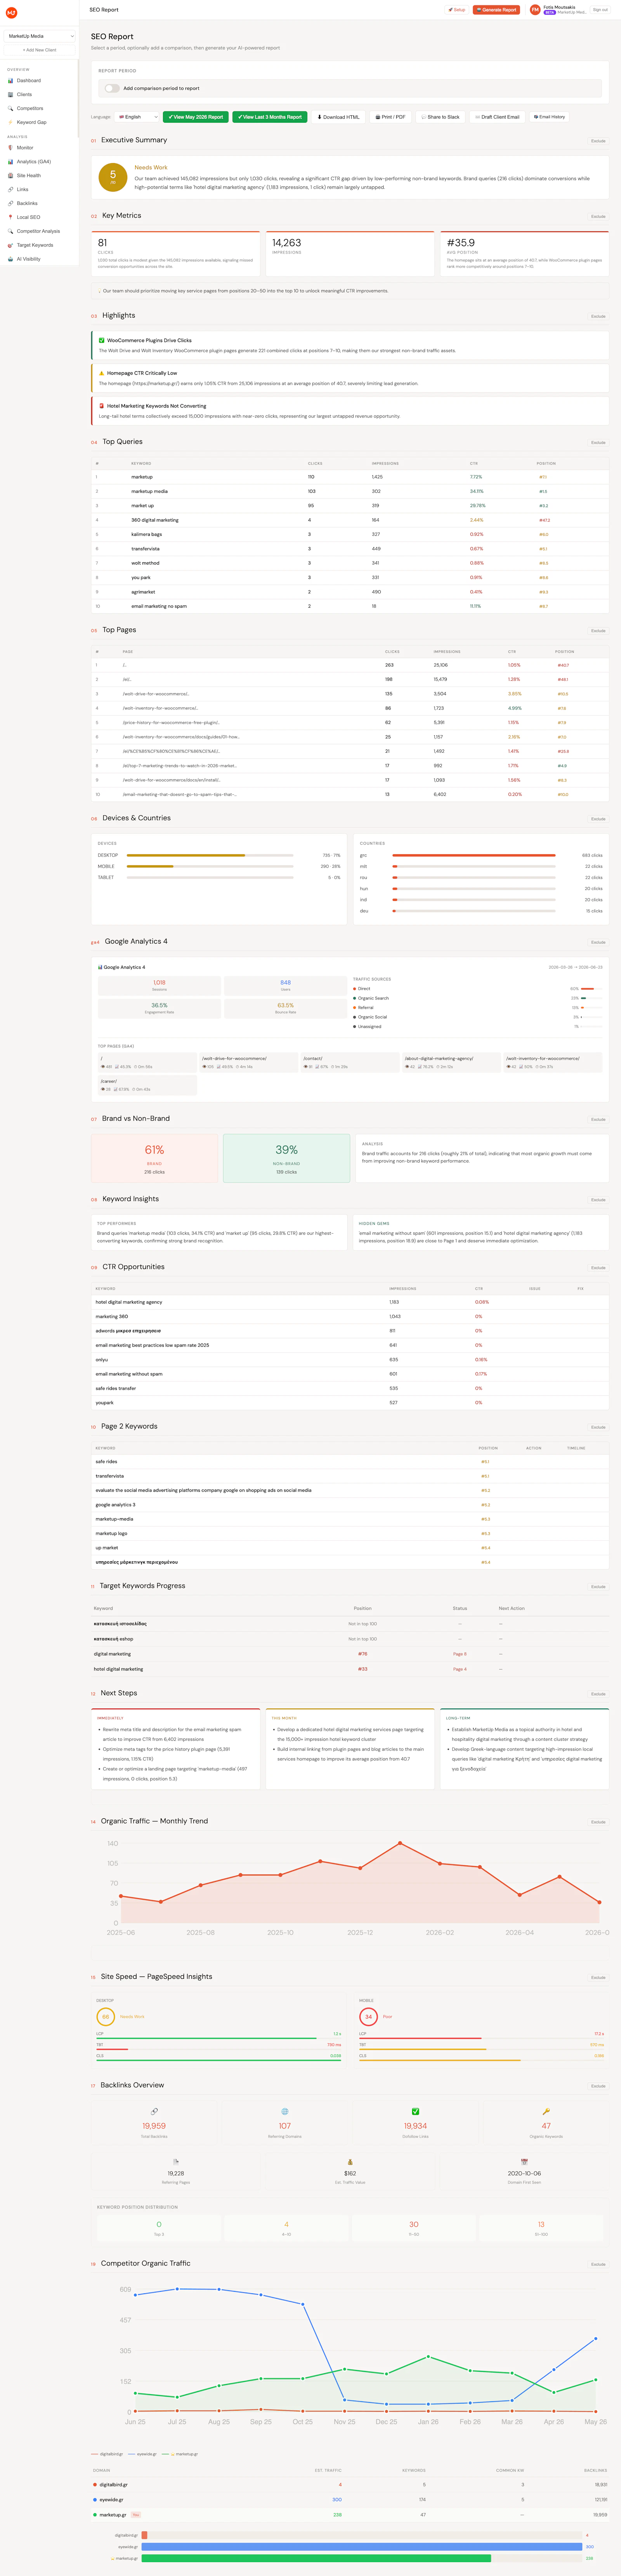Viewport: 621px width, 2576px height.
Task: Exclude the Google Analytics 4 section
Action: [598, 942]
